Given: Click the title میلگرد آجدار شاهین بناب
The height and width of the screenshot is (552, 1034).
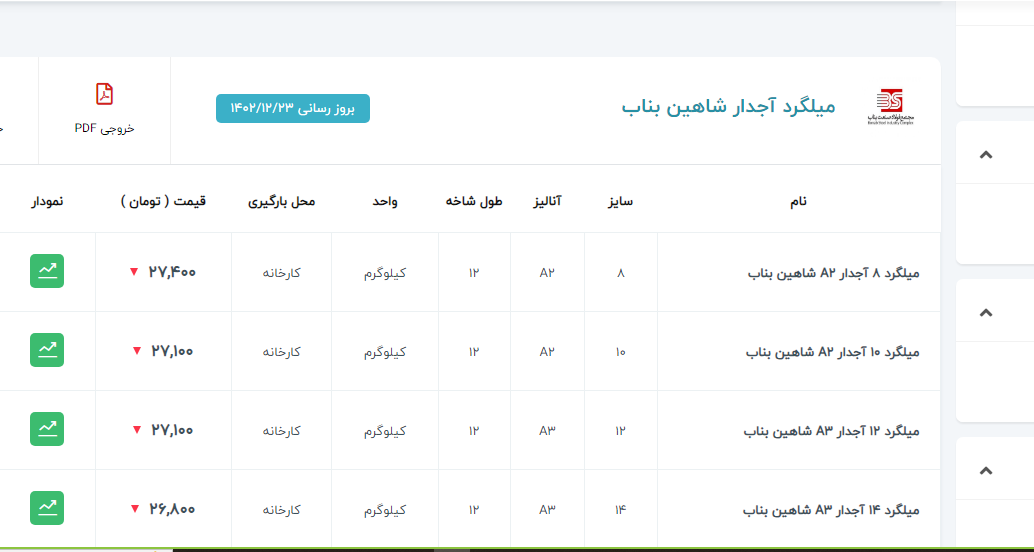Looking at the screenshot, I should [728, 106].
